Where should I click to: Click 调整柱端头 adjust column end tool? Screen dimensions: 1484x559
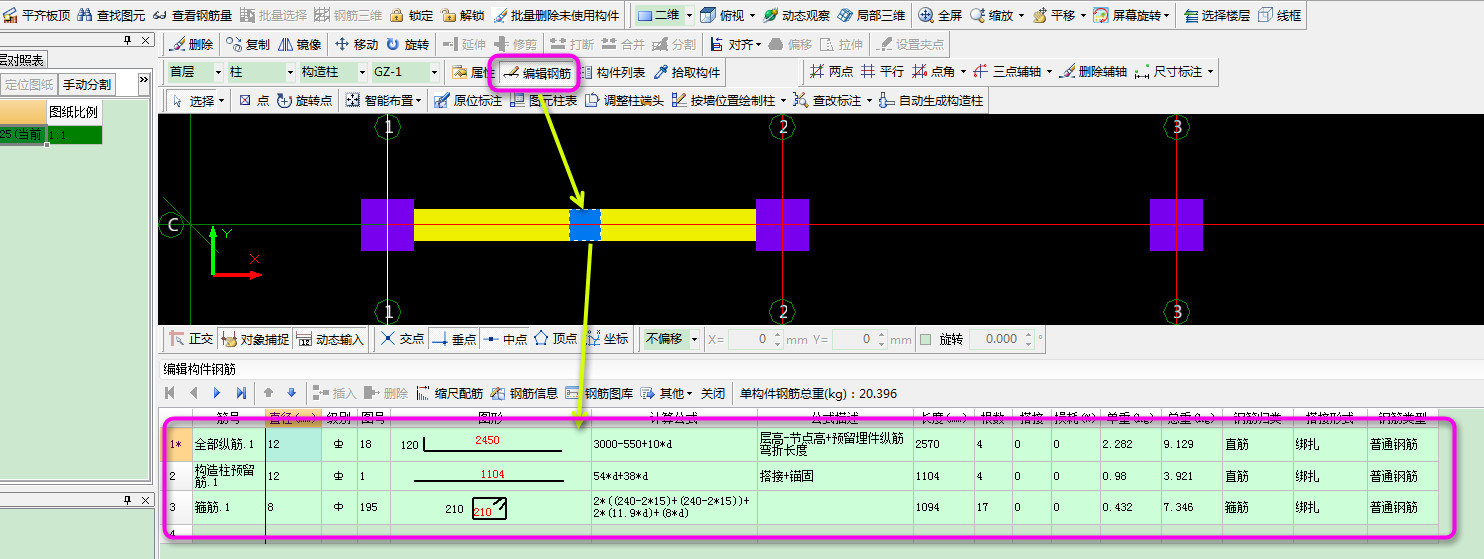[624, 100]
